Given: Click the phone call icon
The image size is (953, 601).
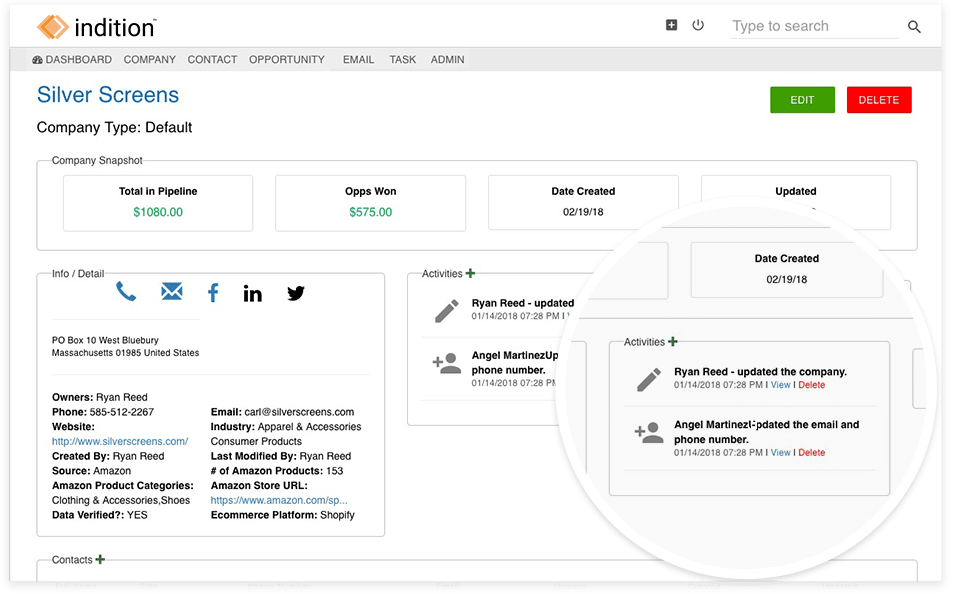Looking at the screenshot, I should point(126,292).
